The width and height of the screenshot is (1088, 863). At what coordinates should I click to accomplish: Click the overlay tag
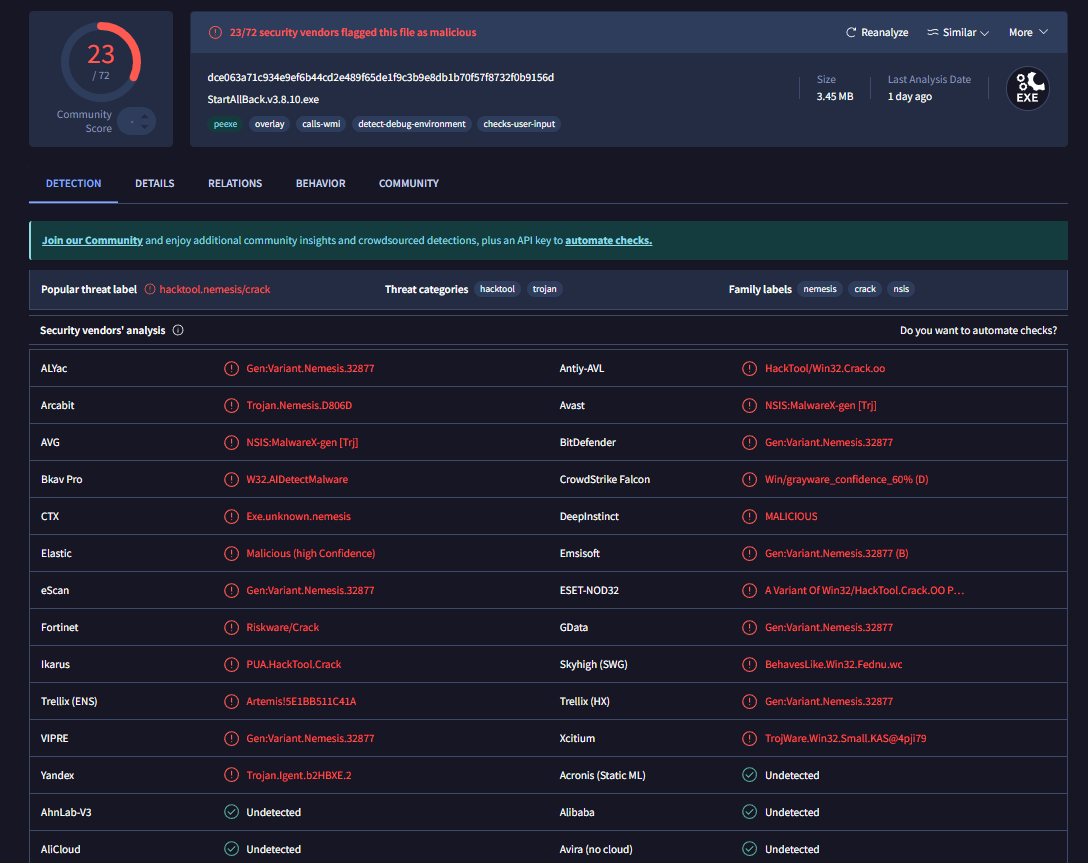[270, 124]
